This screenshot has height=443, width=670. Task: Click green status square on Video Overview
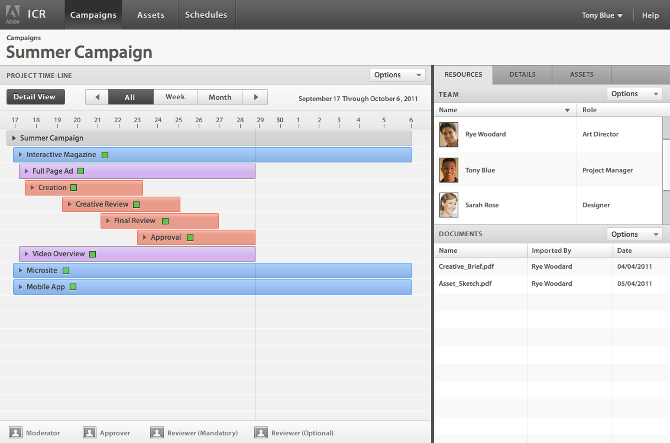[92, 254]
